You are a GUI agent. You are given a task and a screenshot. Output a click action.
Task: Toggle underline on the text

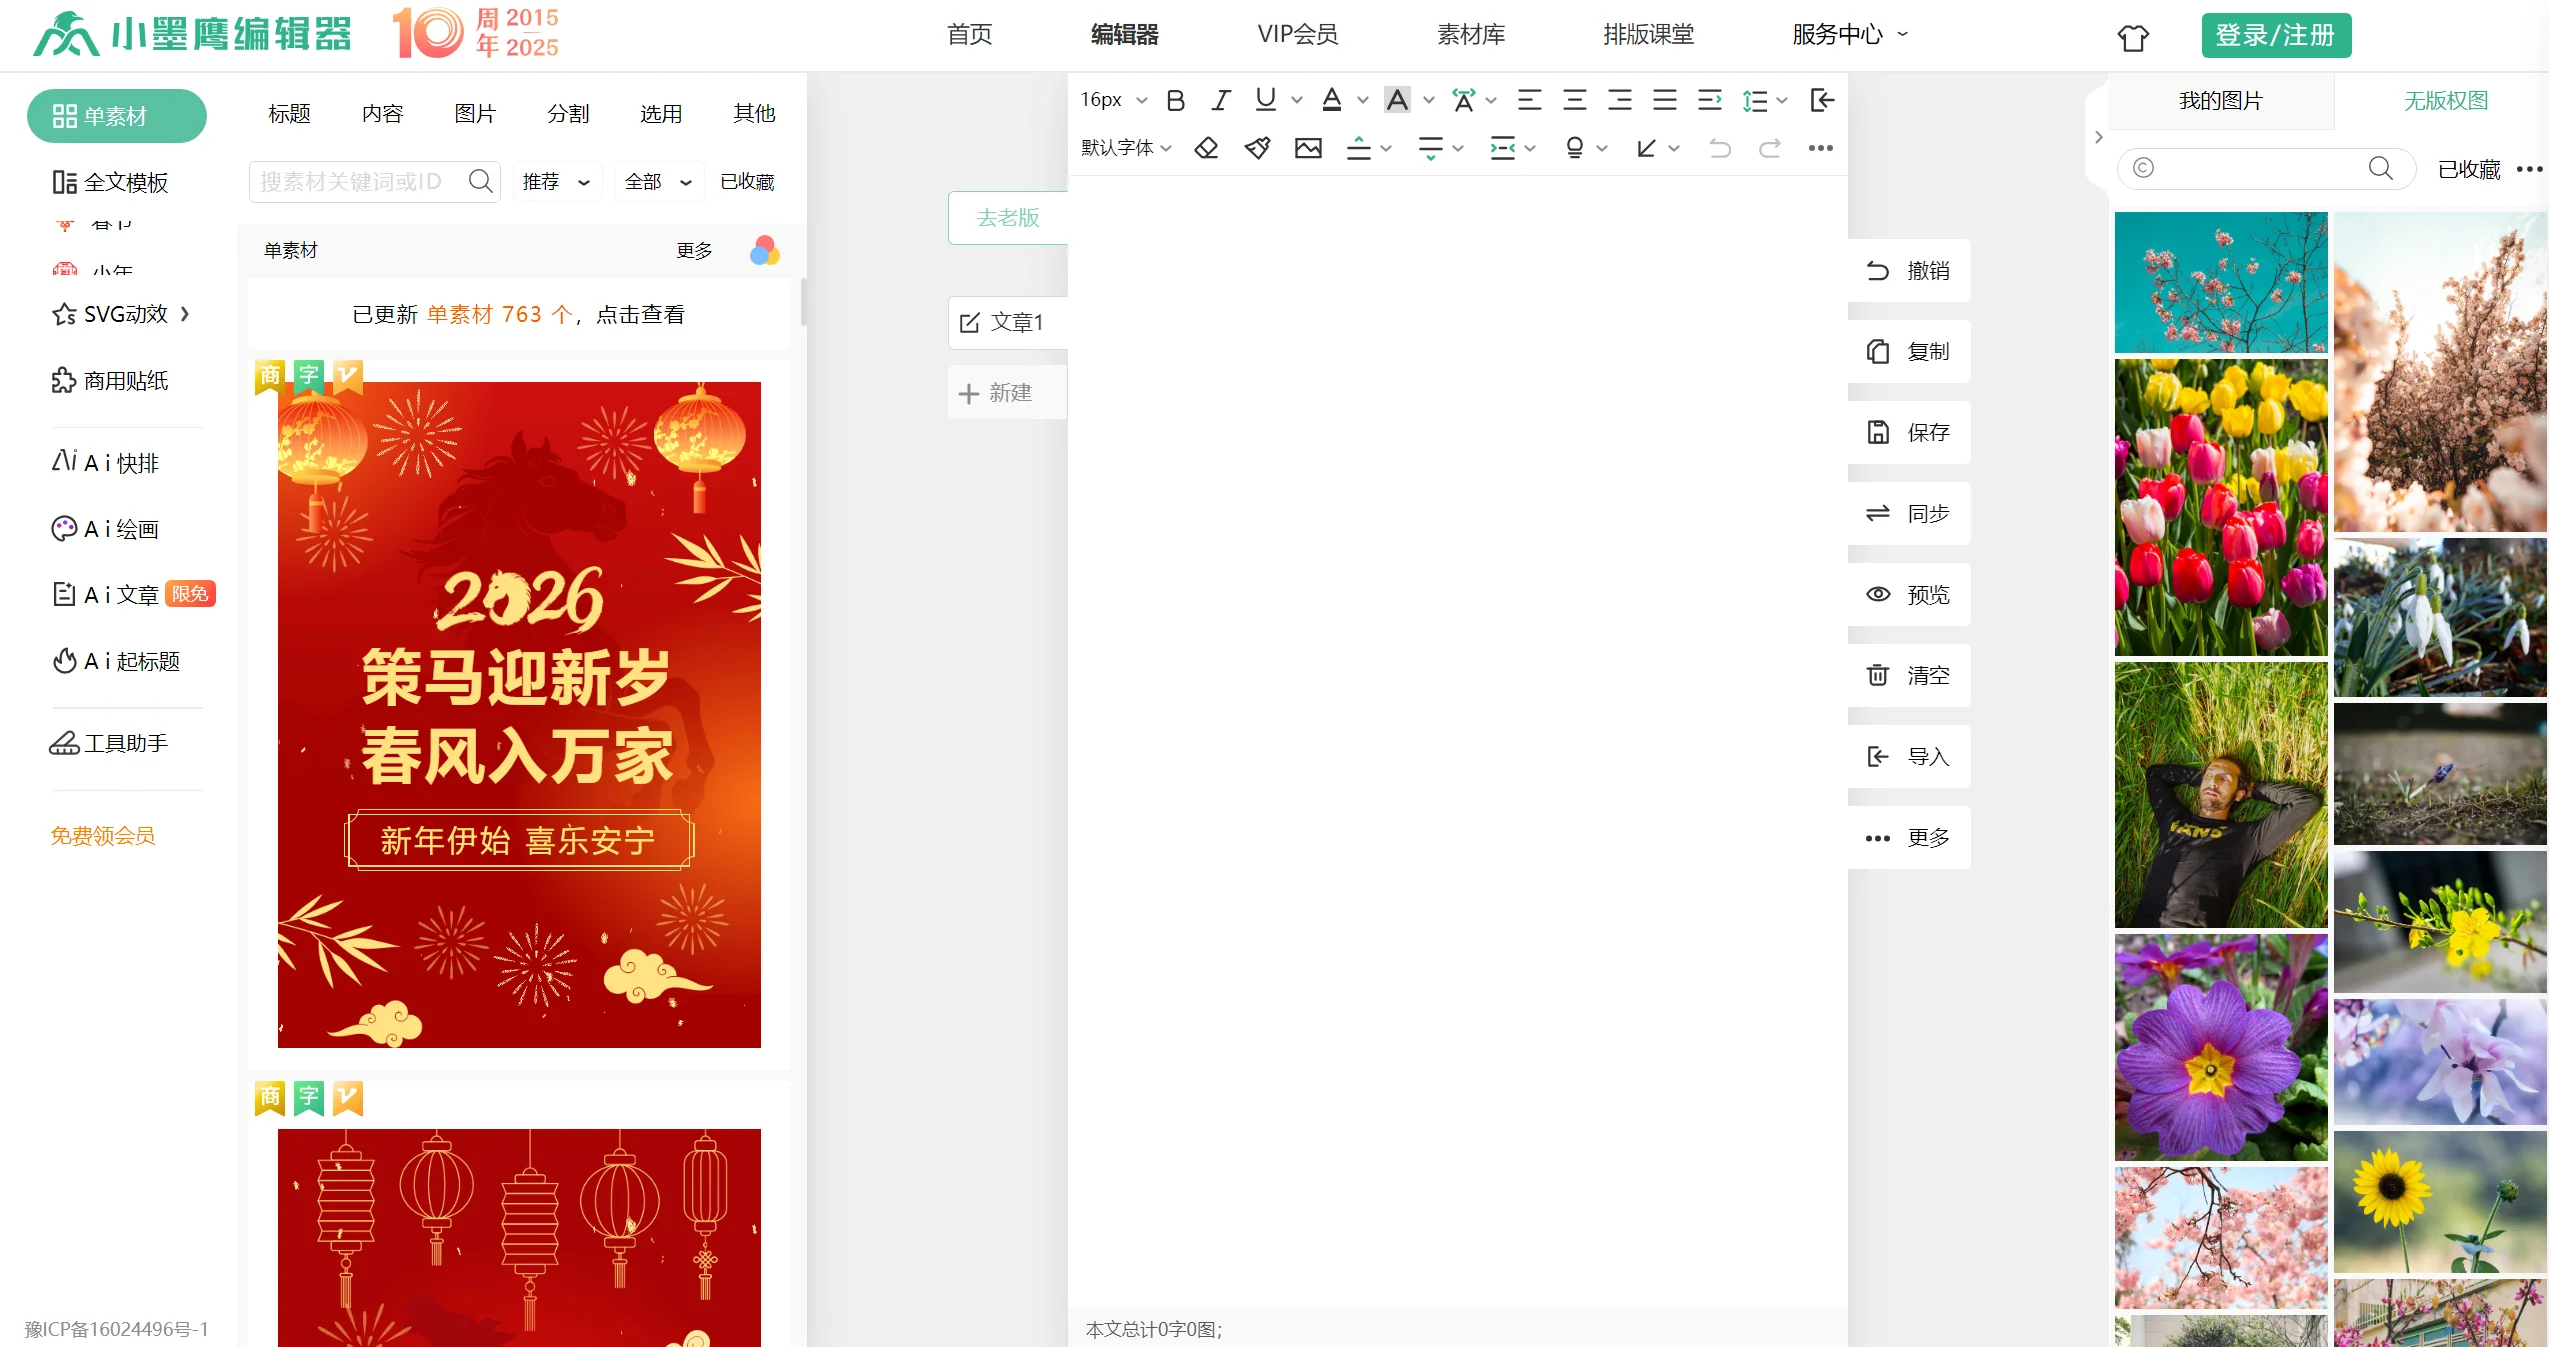tap(1265, 99)
